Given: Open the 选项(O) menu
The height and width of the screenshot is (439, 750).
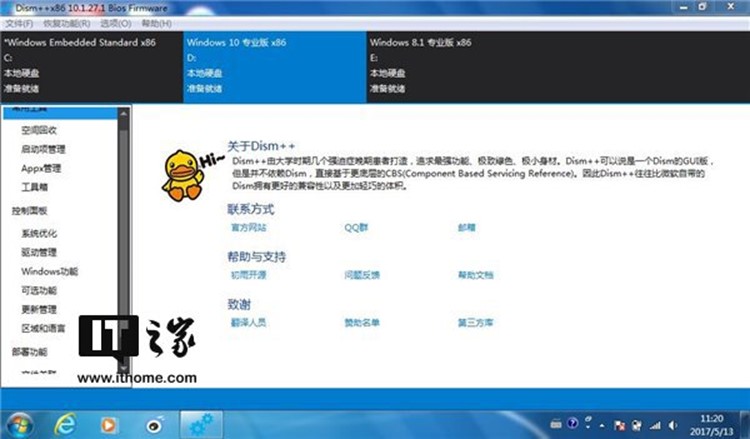Looking at the screenshot, I should [116, 22].
